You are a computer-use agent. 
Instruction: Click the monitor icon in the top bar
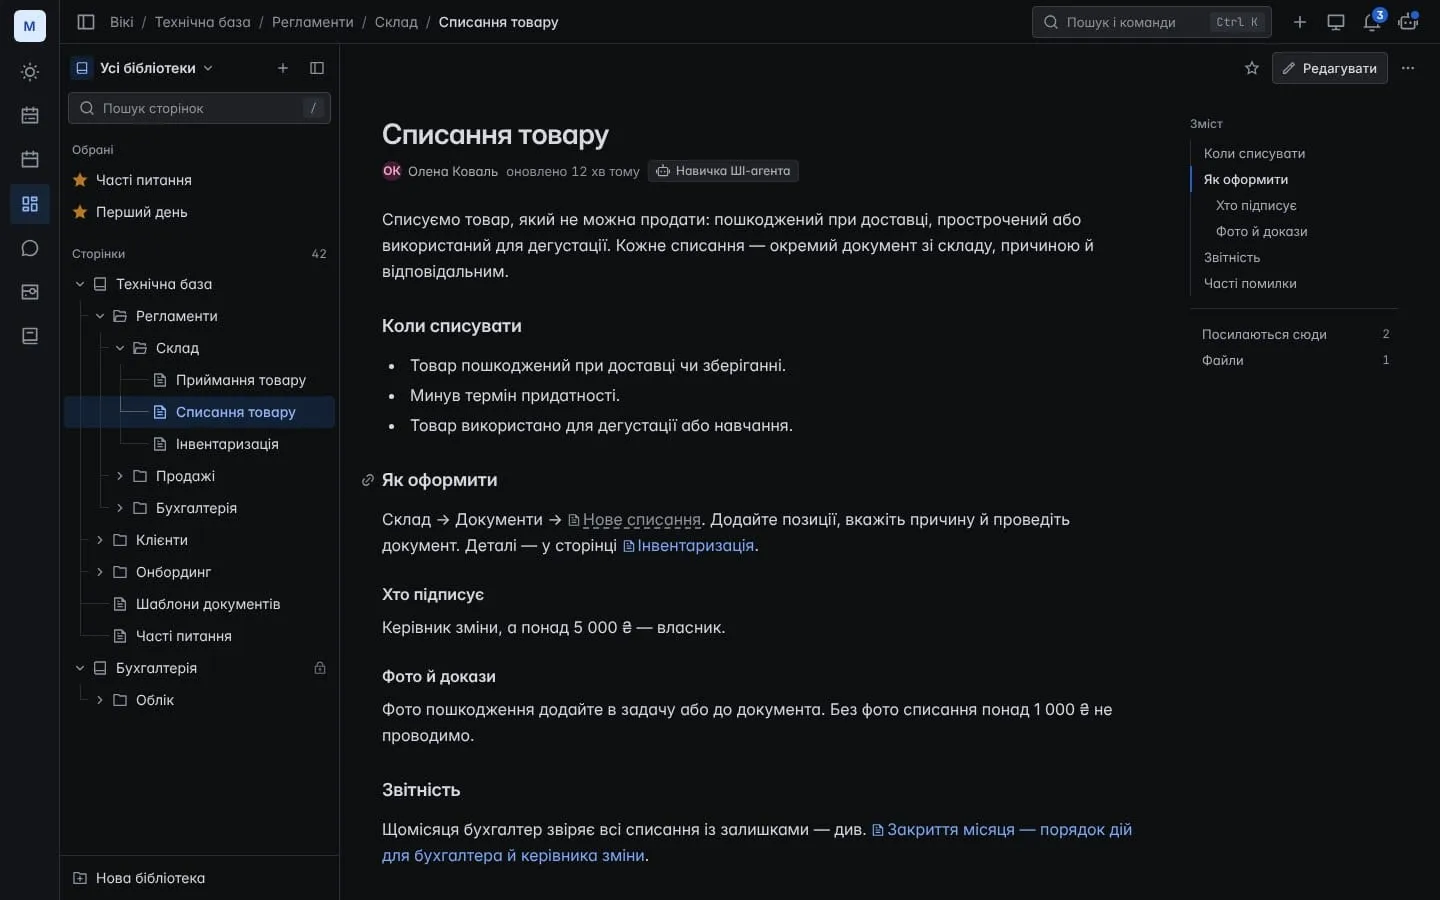click(x=1336, y=22)
